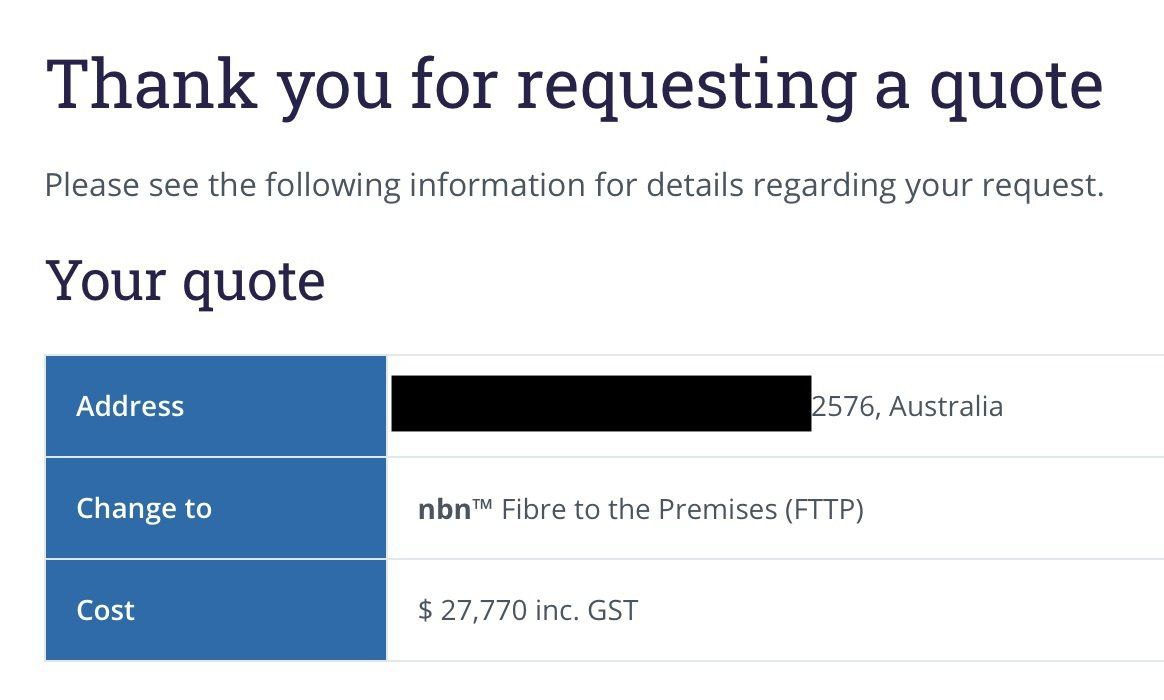Image resolution: width=1164 pixels, height=700 pixels.
Task: Click the 27,770 amount
Action: [x=483, y=610]
